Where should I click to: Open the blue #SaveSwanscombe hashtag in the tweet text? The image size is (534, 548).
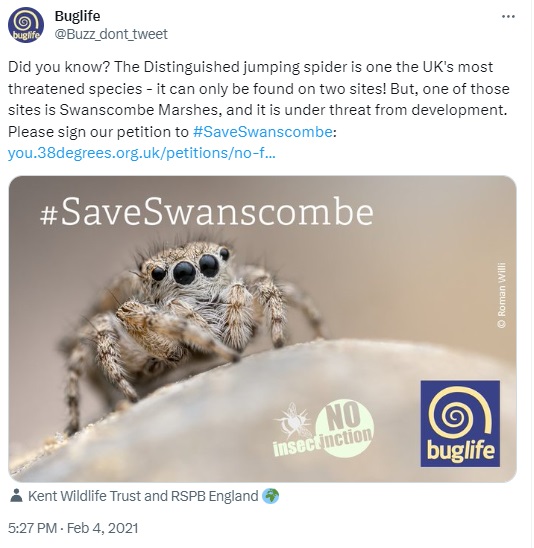point(262,132)
